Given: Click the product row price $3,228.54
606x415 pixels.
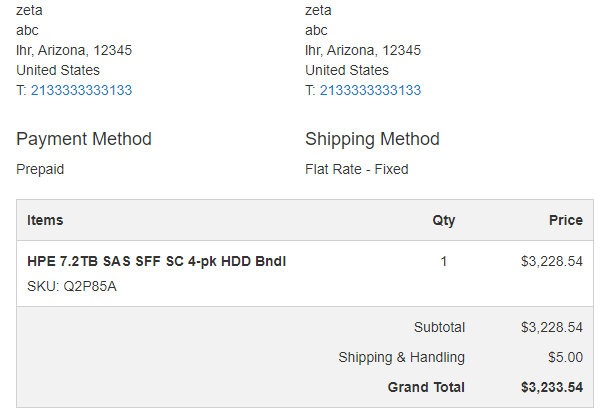Looking at the screenshot, I should tap(552, 261).
